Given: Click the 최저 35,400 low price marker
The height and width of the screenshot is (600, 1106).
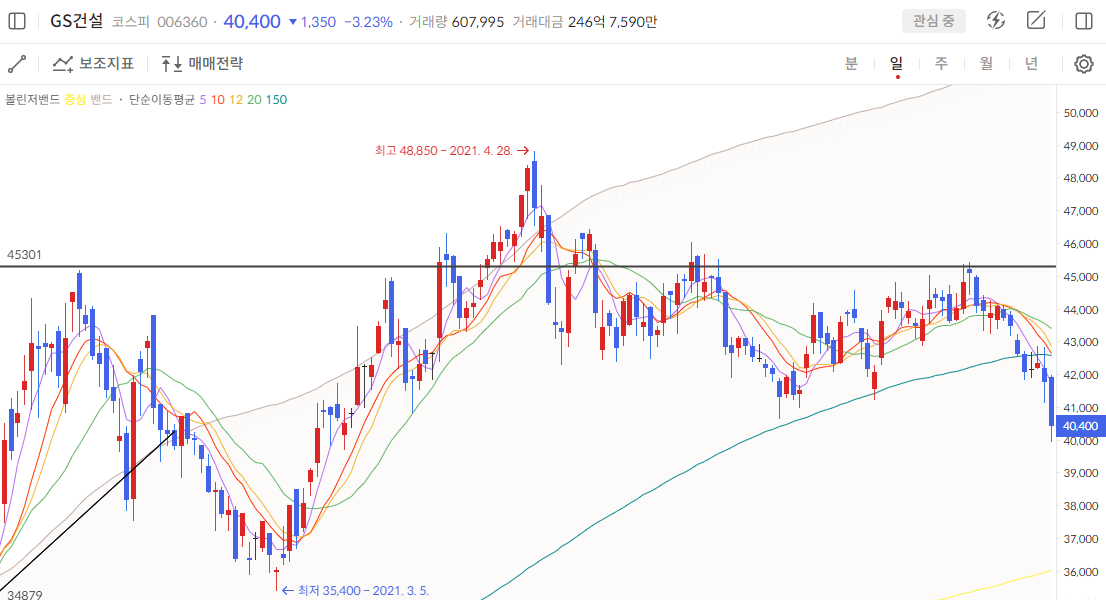Looking at the screenshot, I should tap(356, 591).
